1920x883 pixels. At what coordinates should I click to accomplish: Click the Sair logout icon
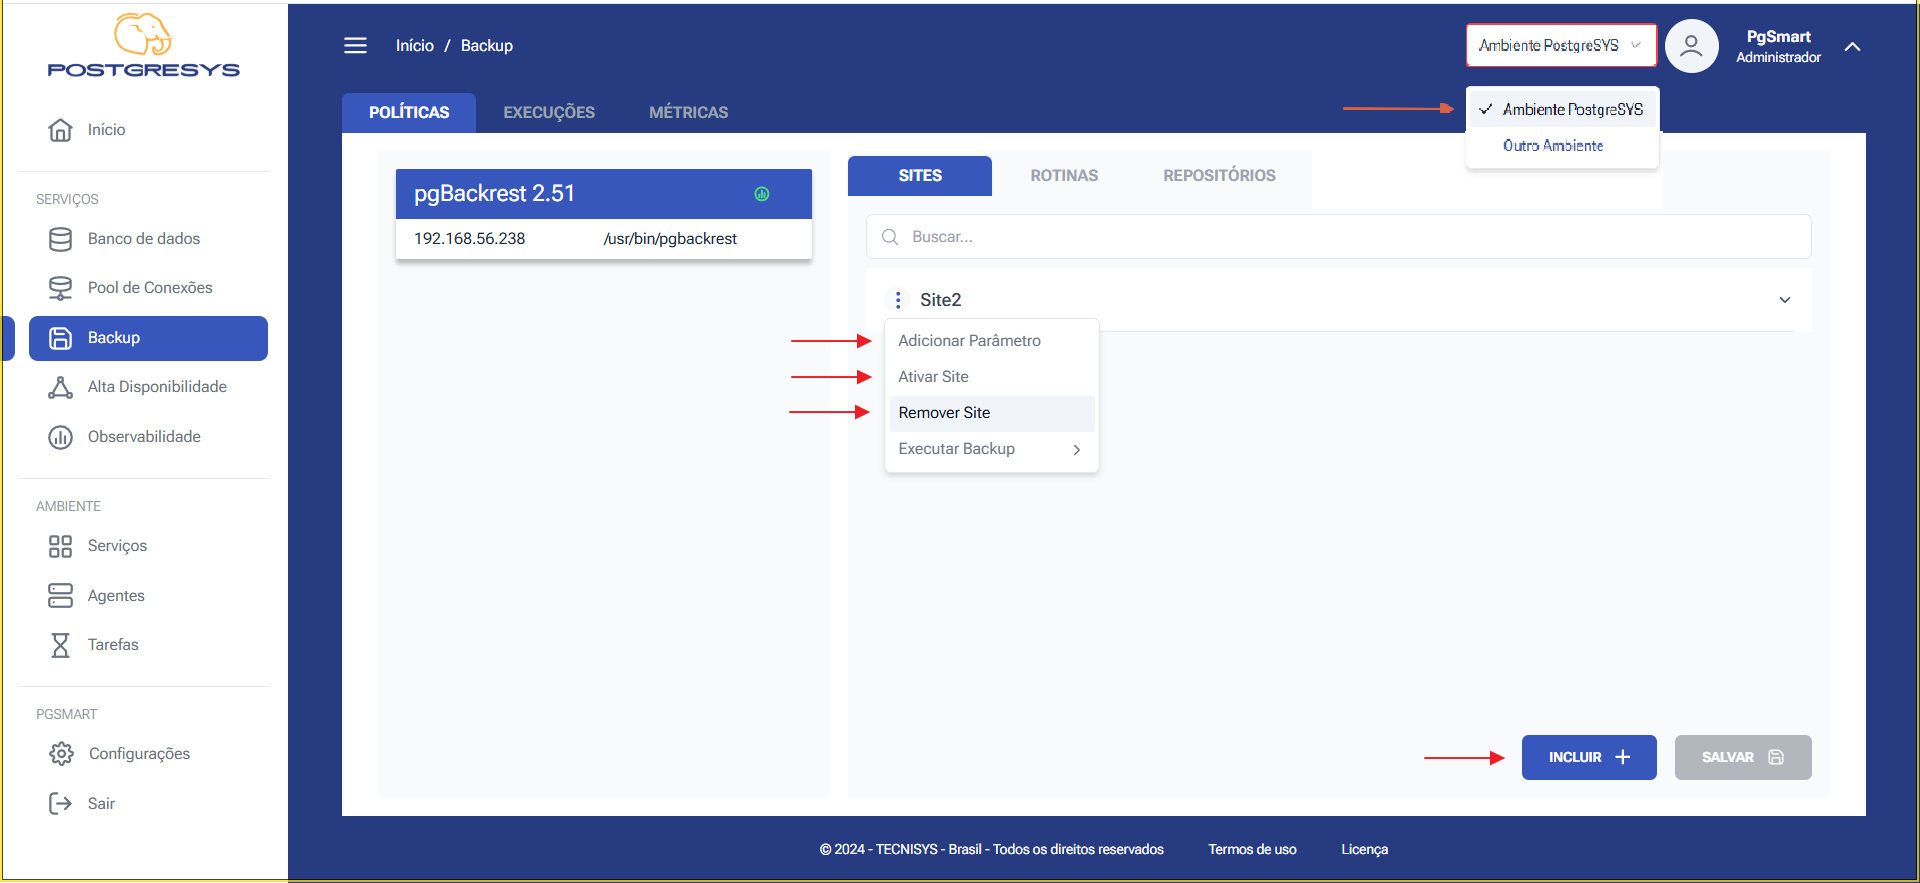point(61,804)
